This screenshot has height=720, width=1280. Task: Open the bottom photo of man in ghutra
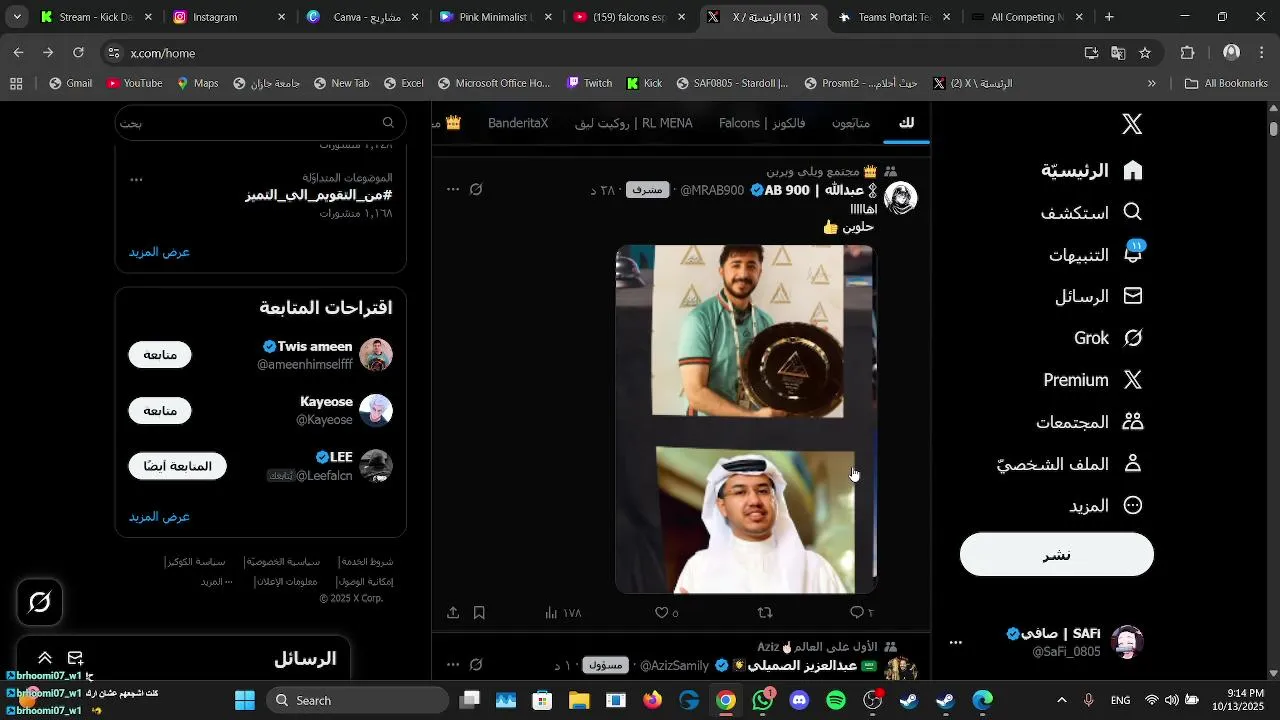[755, 520]
